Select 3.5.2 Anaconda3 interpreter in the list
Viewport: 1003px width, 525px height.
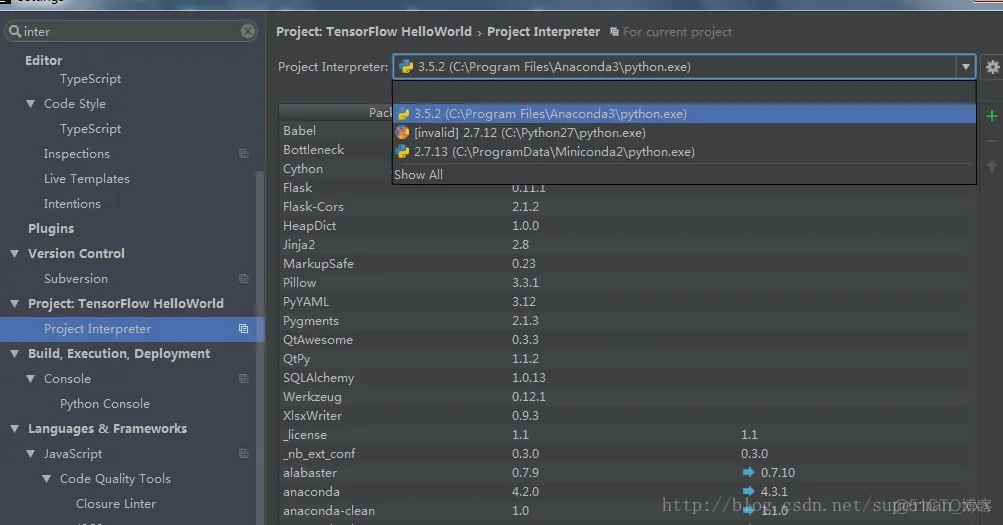(684, 114)
